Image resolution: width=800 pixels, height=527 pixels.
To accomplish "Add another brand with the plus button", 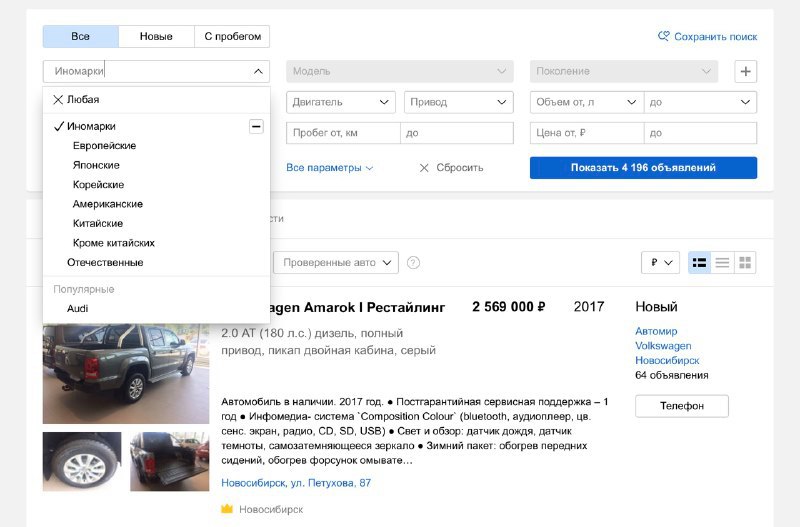I will click(745, 71).
